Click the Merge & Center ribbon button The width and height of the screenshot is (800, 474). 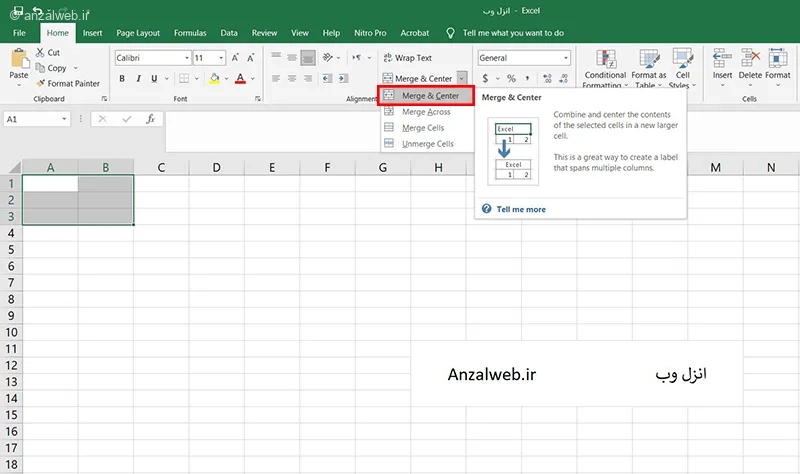coord(418,79)
